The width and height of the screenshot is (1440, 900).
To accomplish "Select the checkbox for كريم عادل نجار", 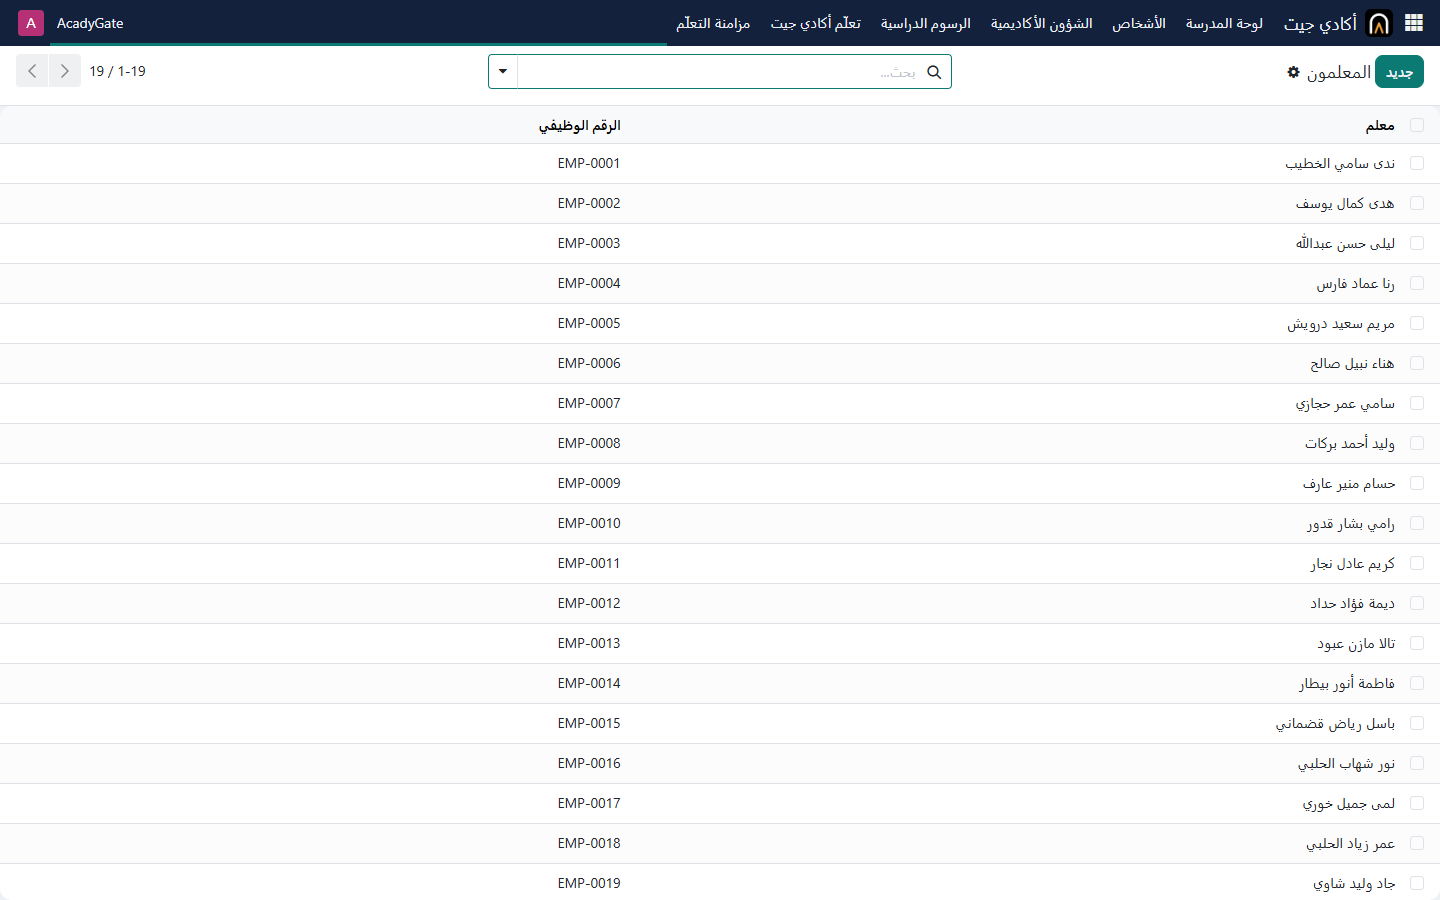I will (x=1417, y=563).
